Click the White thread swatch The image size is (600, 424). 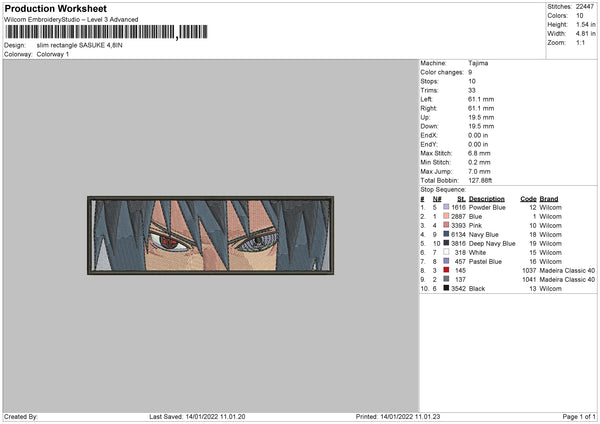coord(446,252)
